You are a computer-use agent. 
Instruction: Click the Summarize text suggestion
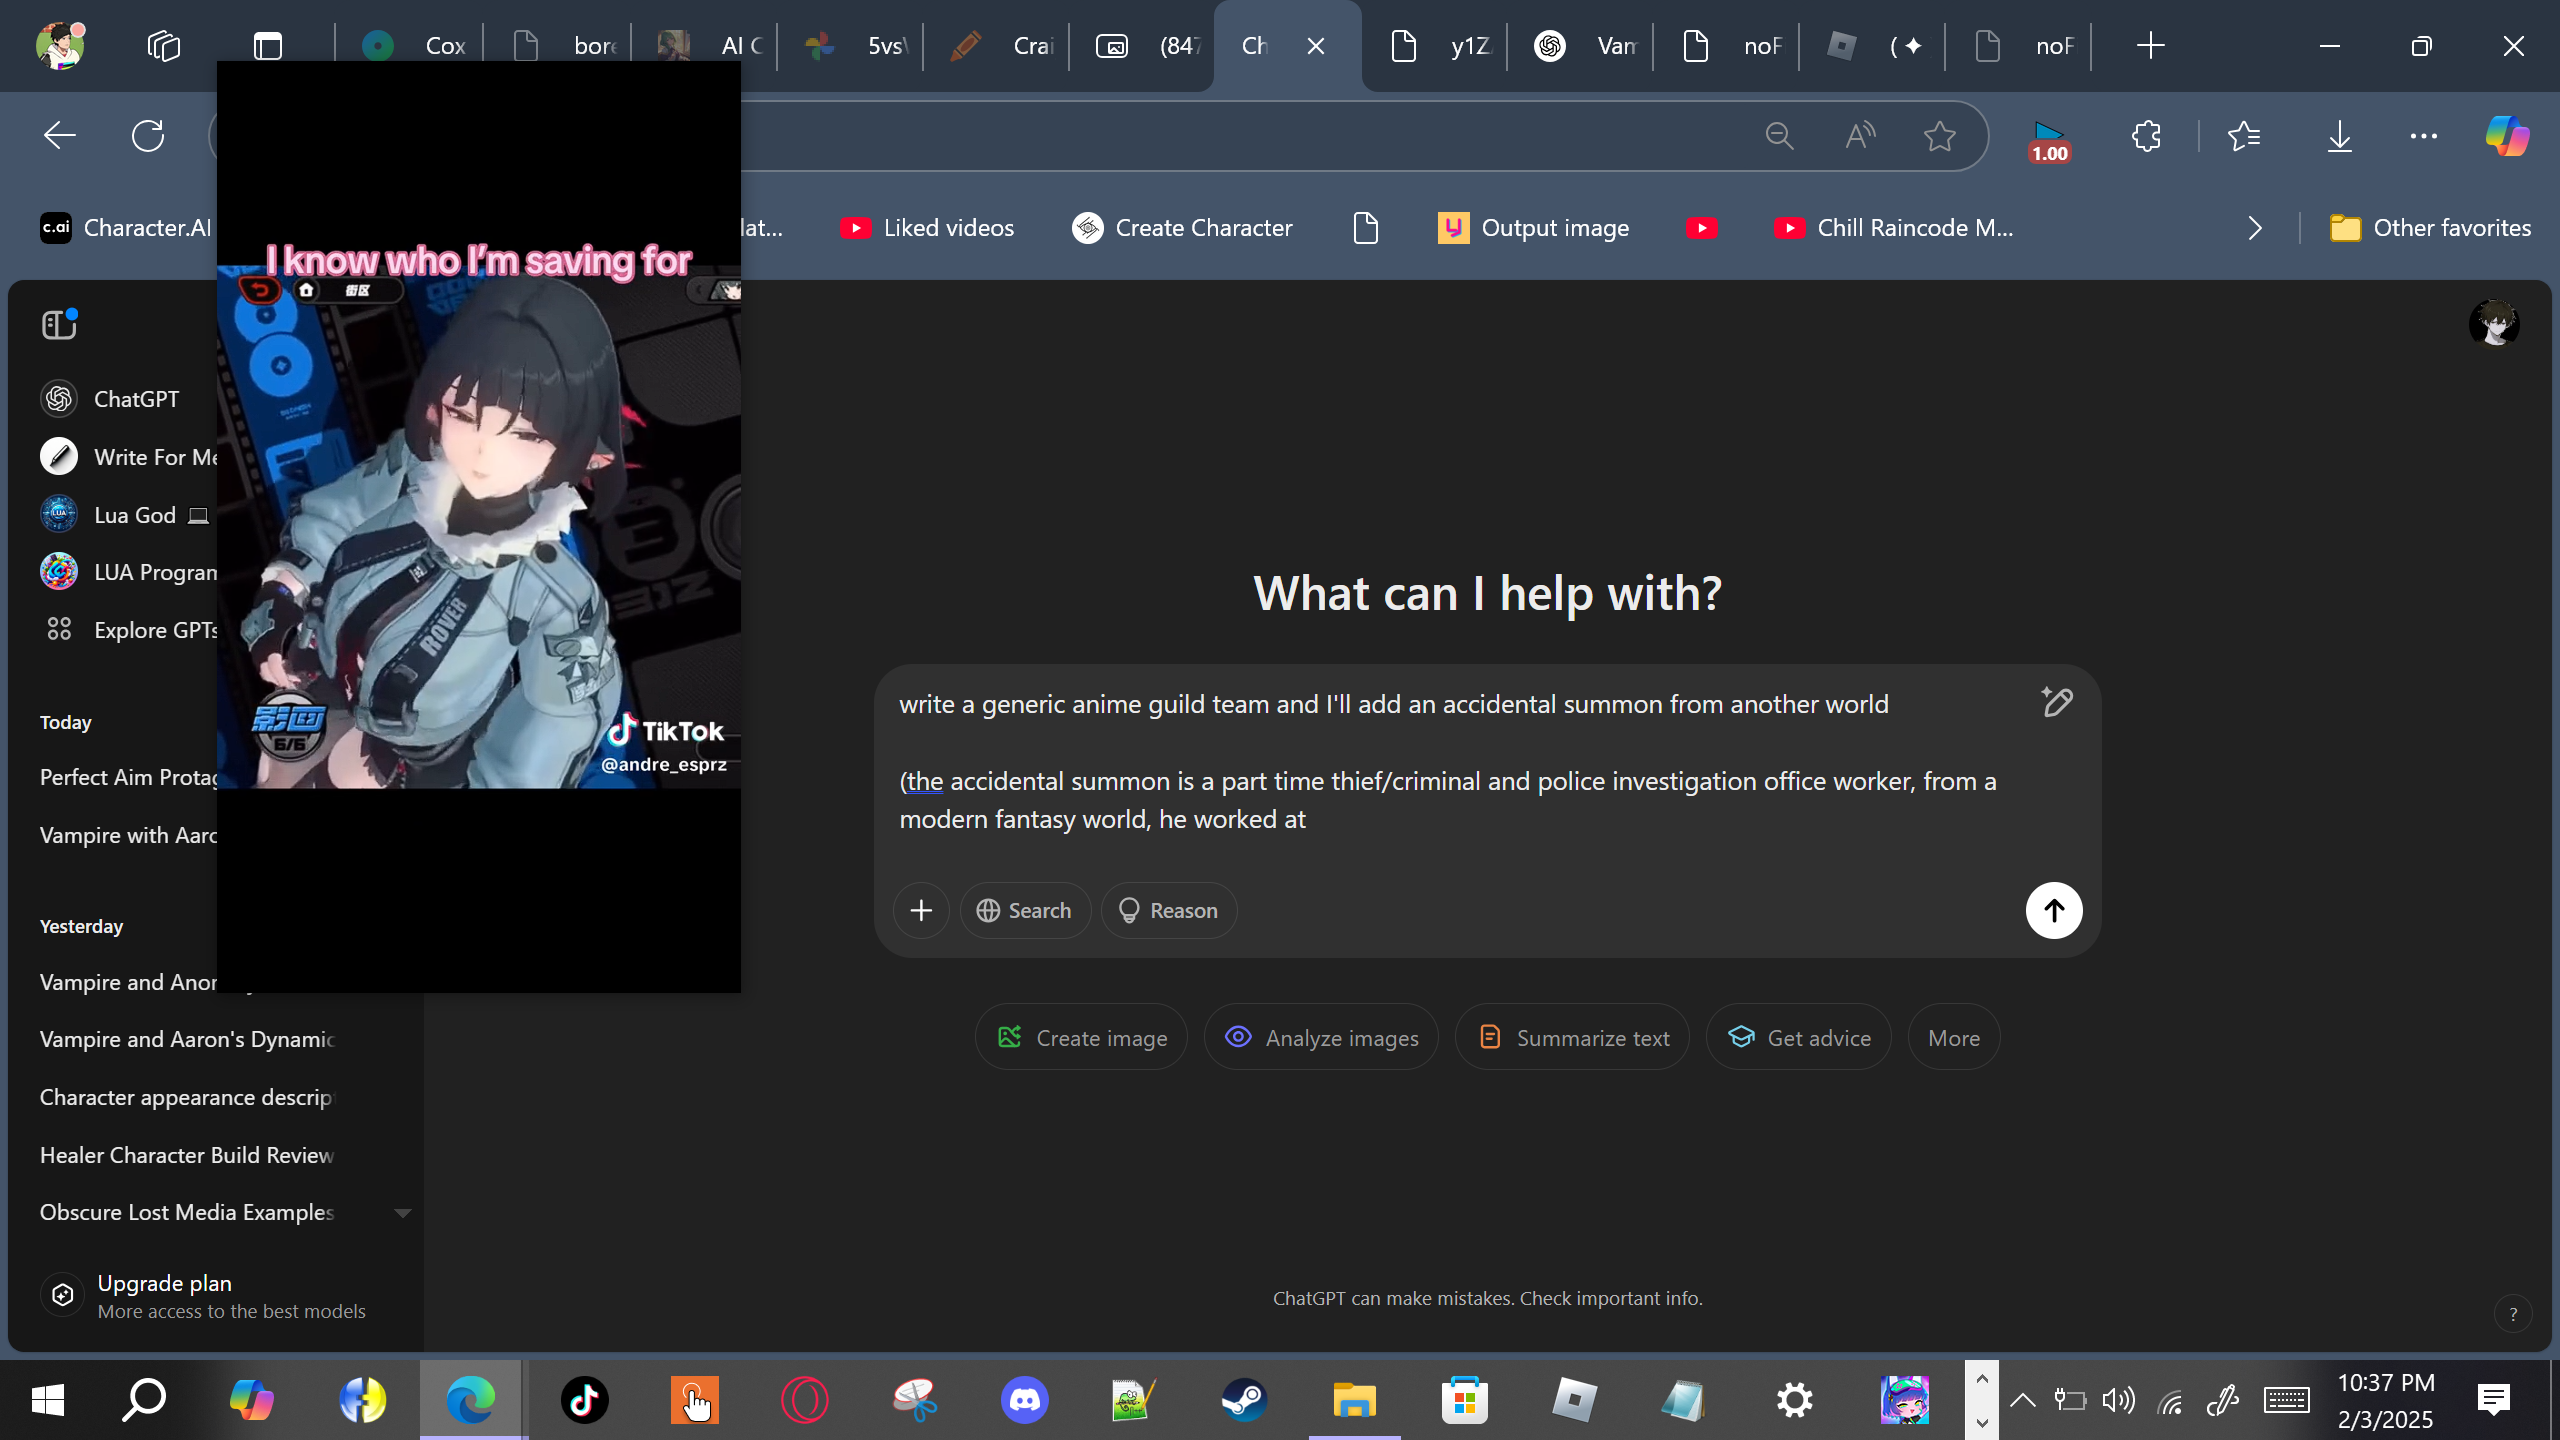(x=1573, y=1037)
